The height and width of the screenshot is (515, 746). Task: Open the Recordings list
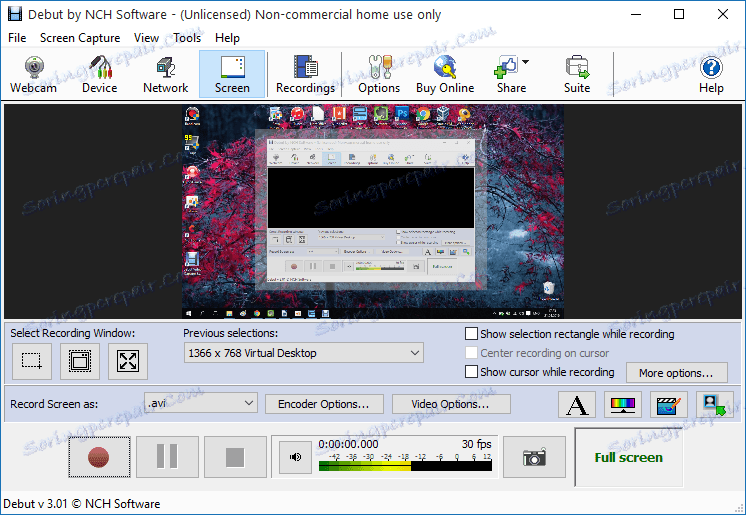tap(305, 74)
